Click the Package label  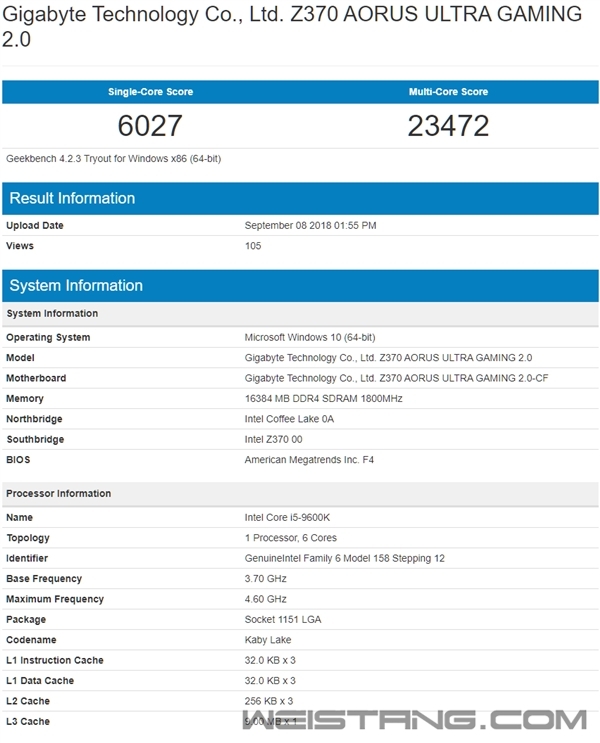click(26, 619)
